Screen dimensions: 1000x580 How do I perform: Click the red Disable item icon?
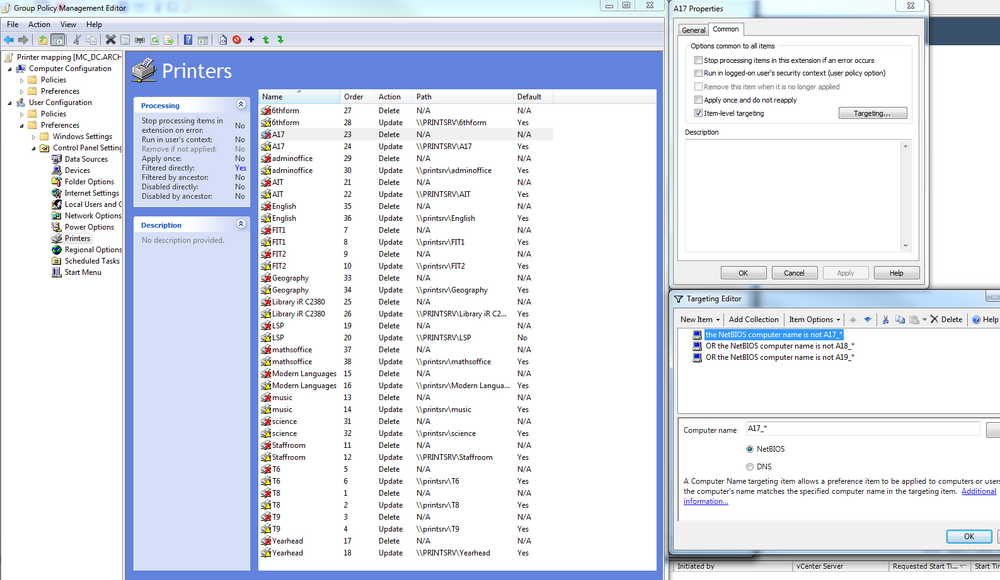point(237,40)
